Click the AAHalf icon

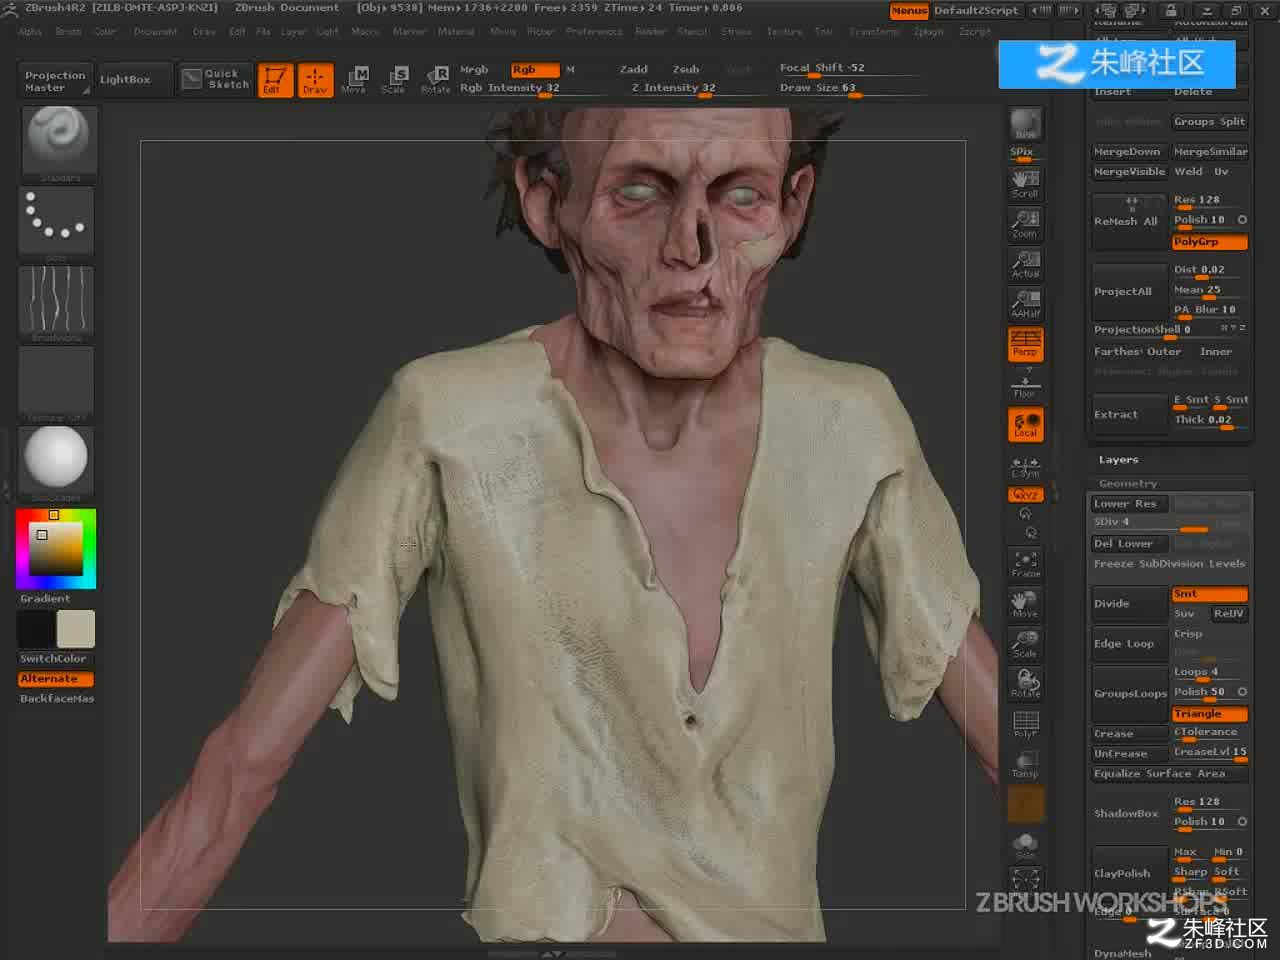(x=1026, y=303)
